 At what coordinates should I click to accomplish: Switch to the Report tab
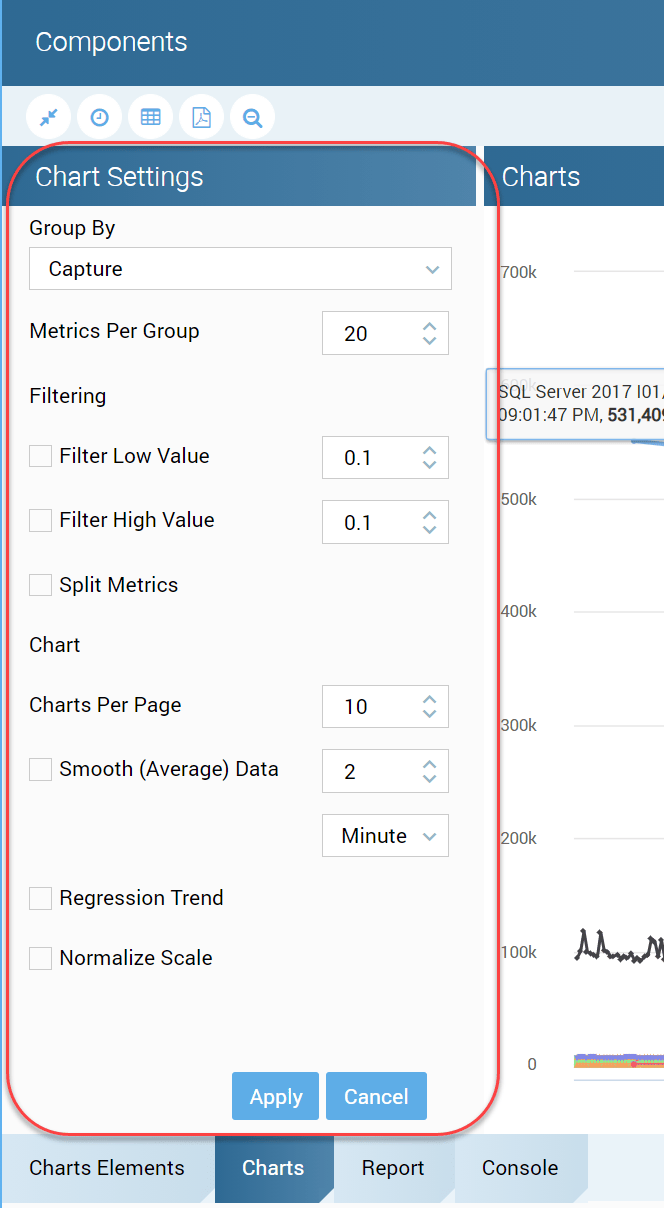pos(393,1168)
